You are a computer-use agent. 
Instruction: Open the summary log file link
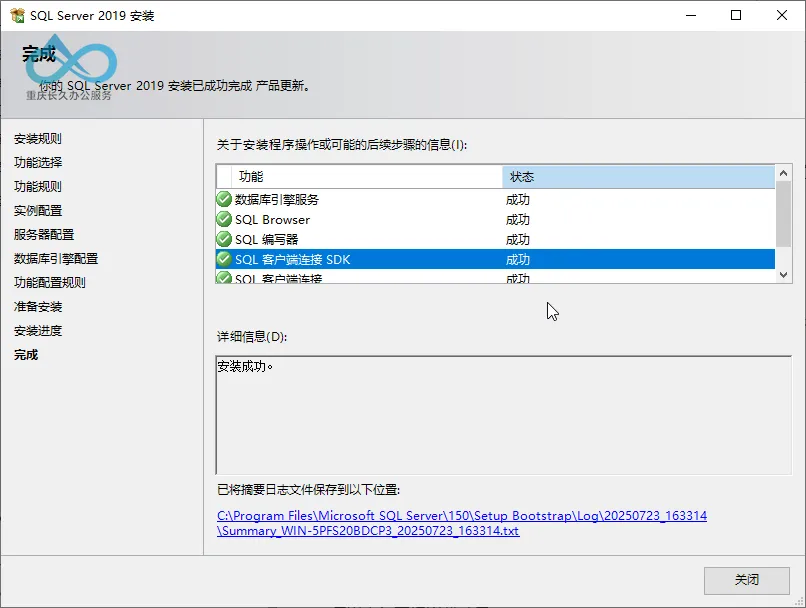462,523
